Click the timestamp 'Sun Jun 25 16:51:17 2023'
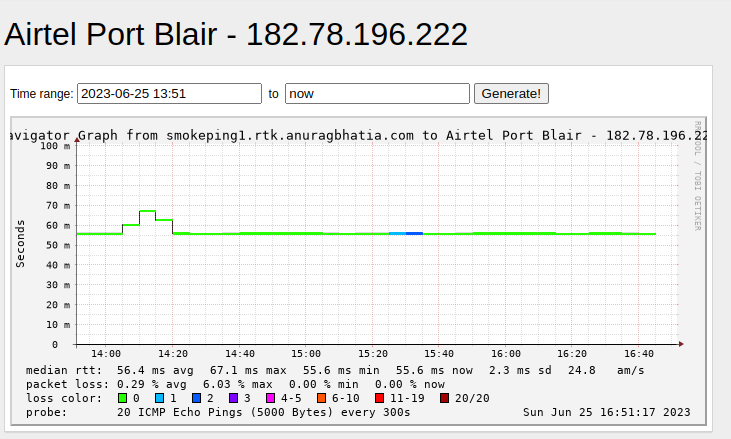731x439 pixels. (x=607, y=412)
